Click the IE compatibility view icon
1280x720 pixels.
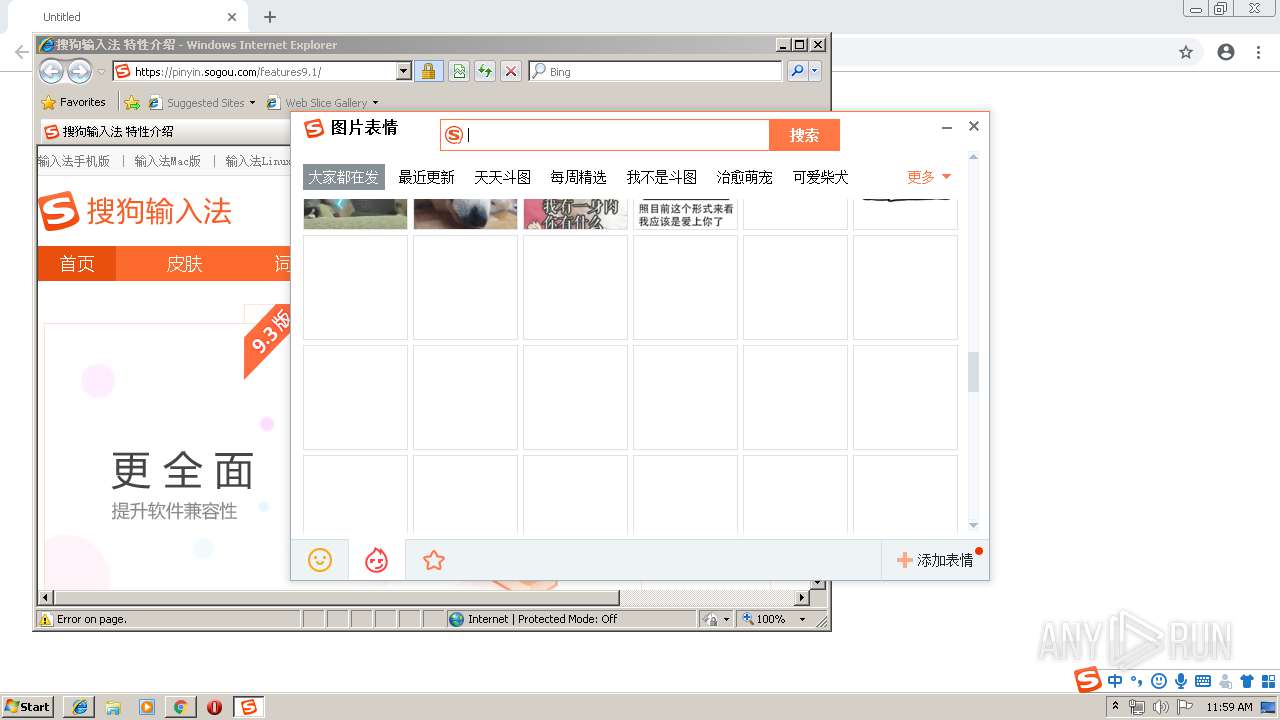click(x=459, y=71)
